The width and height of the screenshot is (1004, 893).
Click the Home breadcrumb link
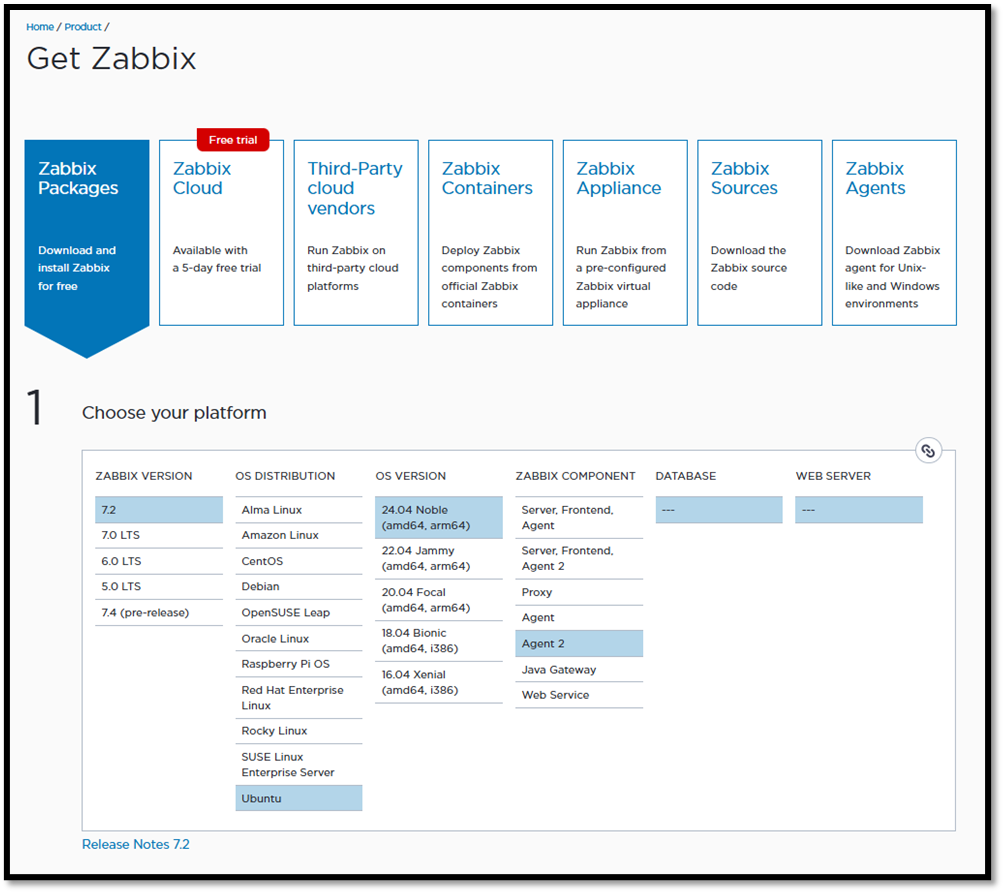tap(40, 27)
